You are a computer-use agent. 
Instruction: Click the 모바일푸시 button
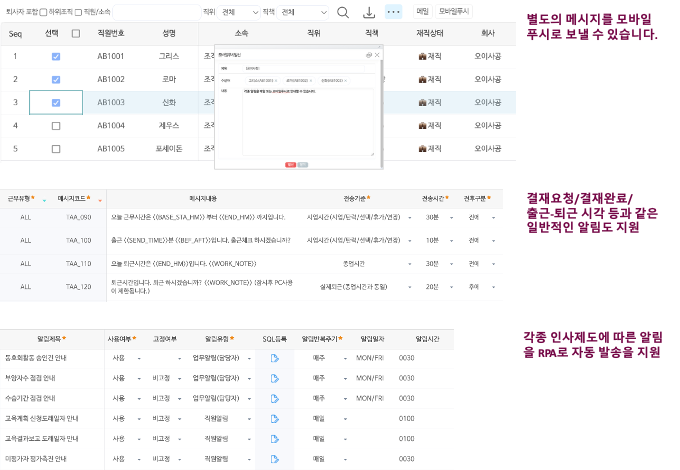[454, 11]
